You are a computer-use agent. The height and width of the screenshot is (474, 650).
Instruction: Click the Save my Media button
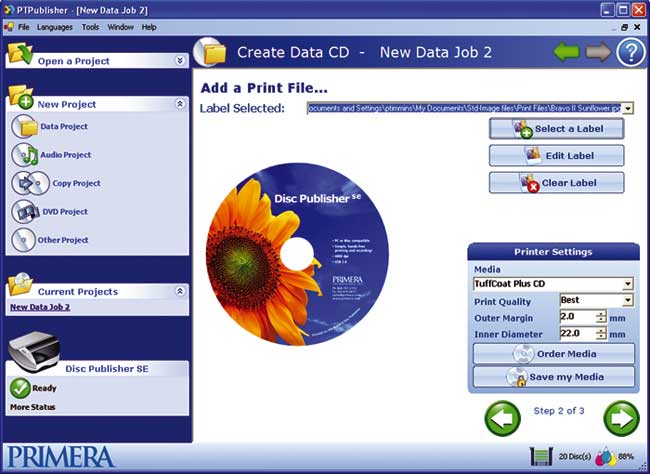pyautogui.click(x=554, y=377)
